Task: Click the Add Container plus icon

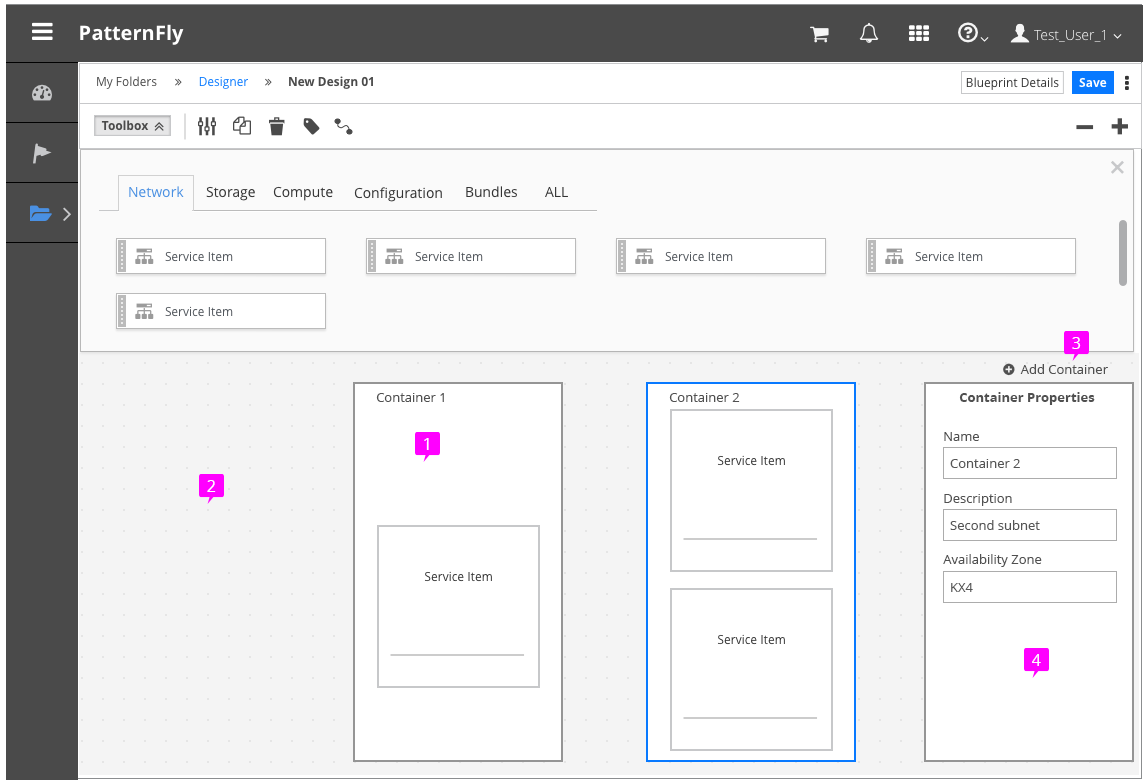Action: pyautogui.click(x=1009, y=370)
